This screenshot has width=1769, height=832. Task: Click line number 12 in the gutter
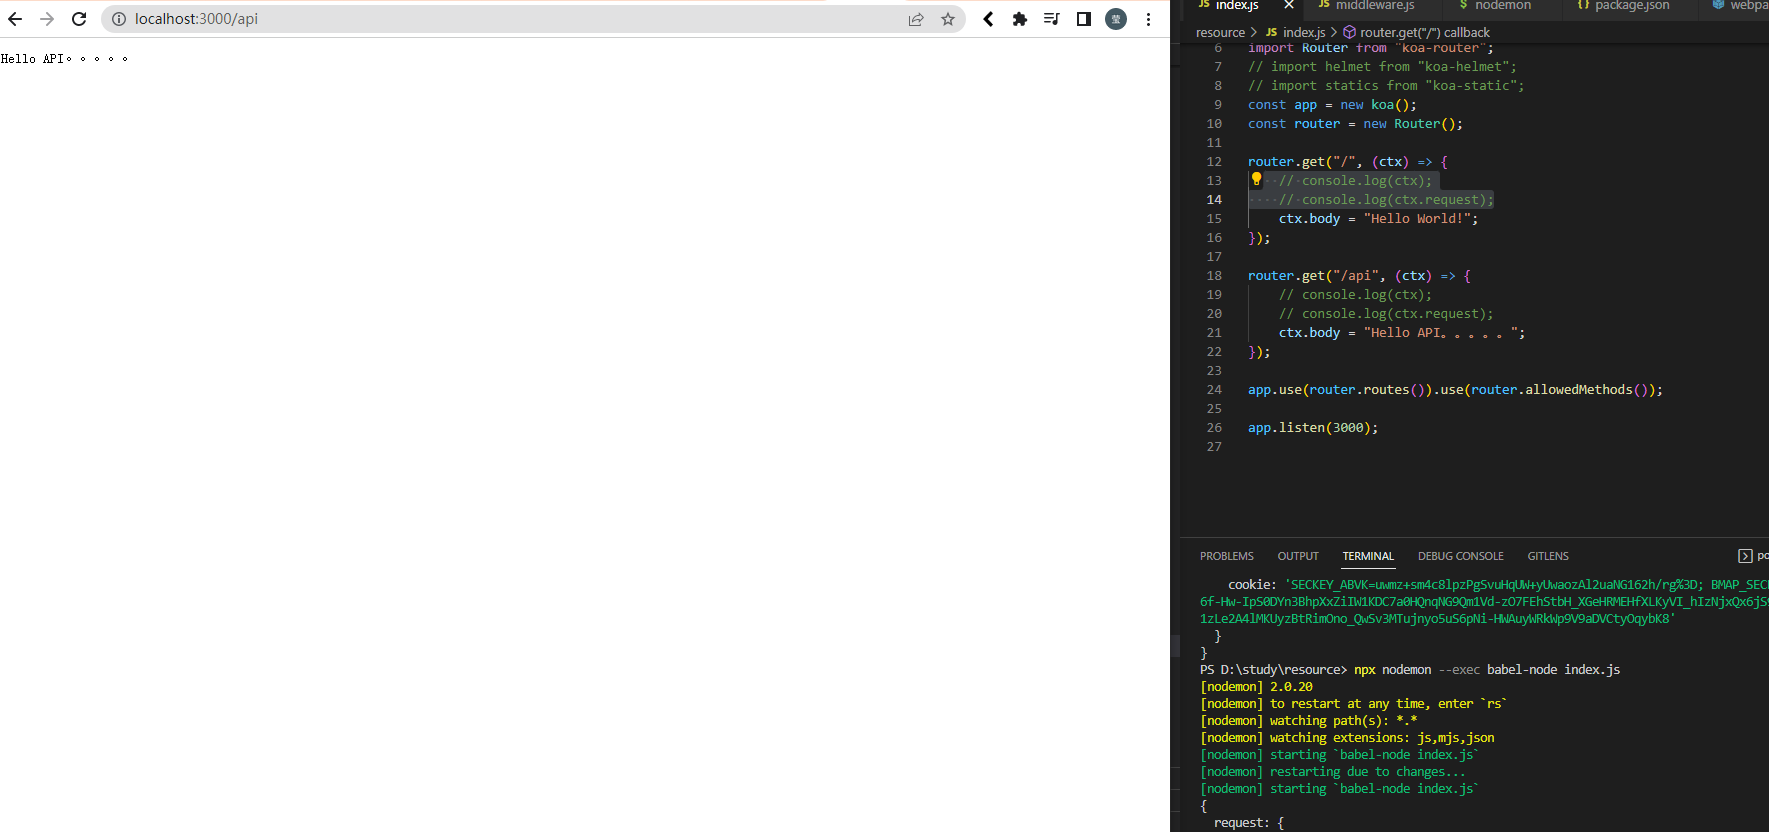pyautogui.click(x=1214, y=162)
